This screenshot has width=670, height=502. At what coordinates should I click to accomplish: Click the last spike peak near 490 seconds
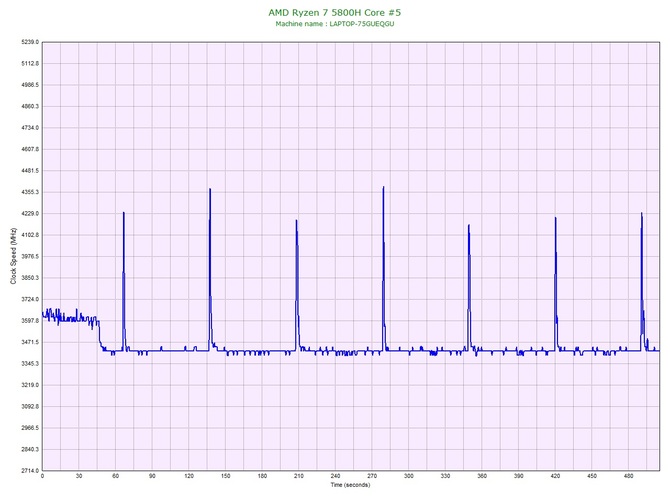pyautogui.click(x=641, y=213)
